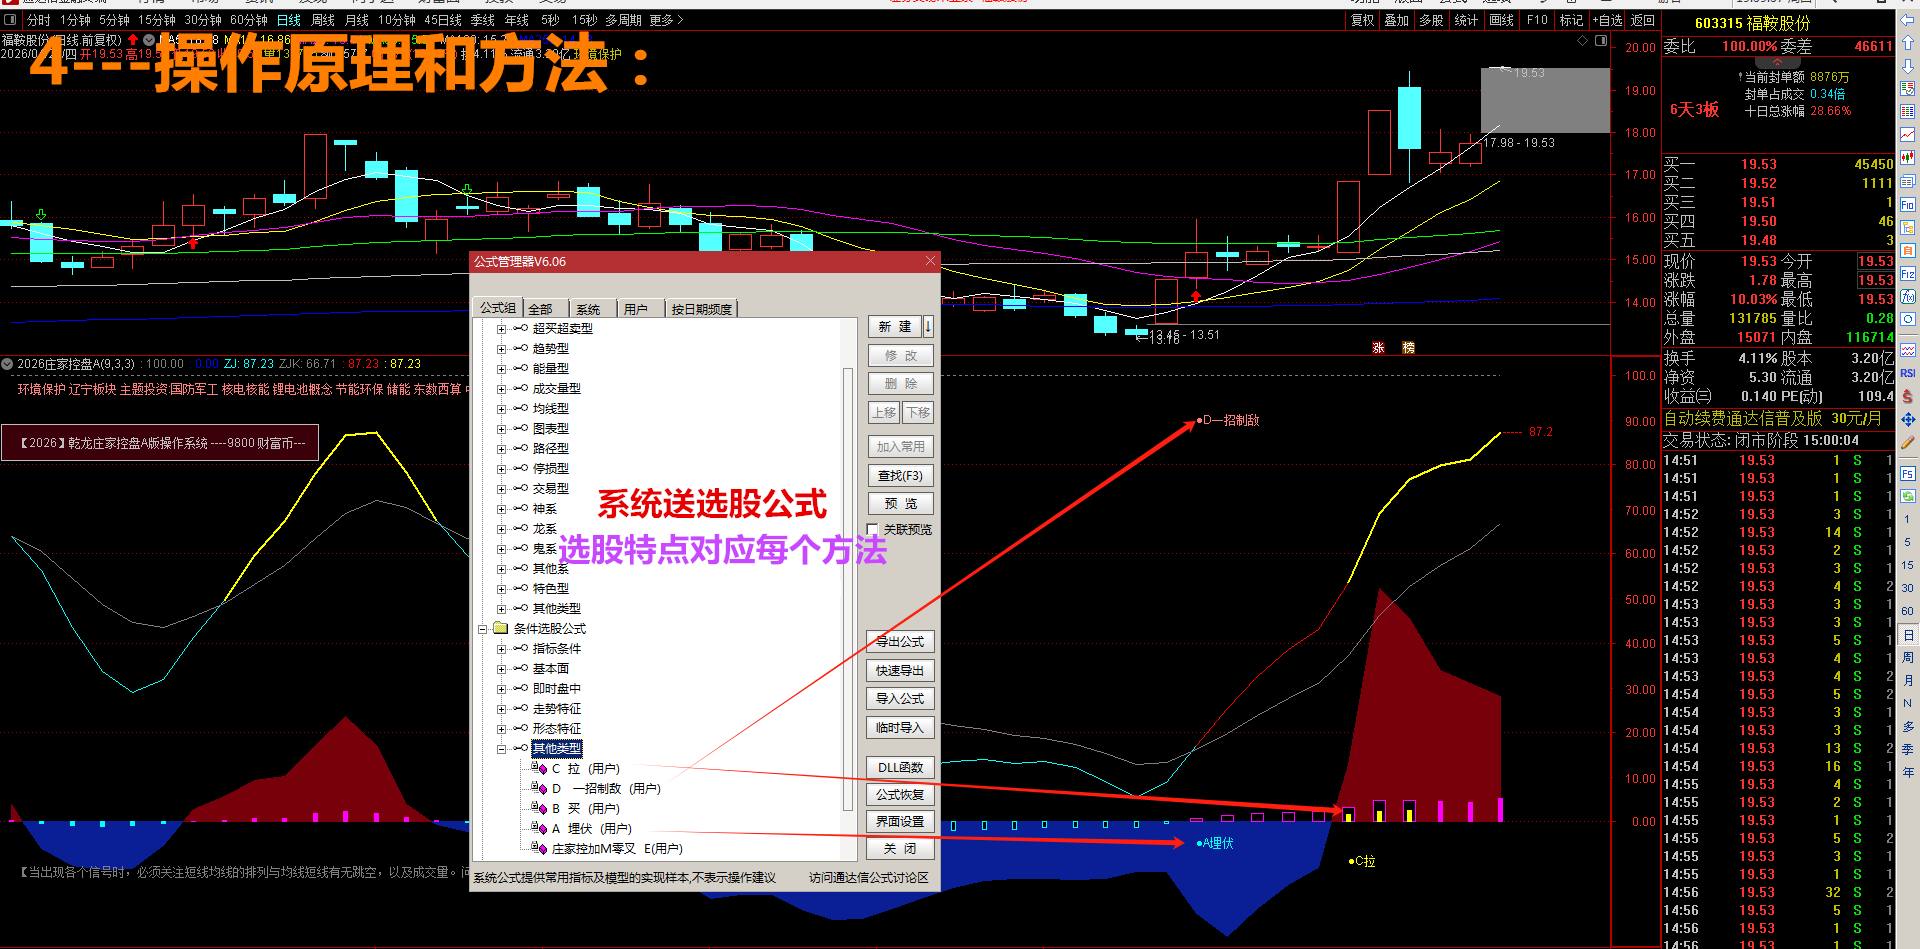Select formula C 拉 (用户) in tree
This screenshot has height=949, width=1920.
[x=586, y=769]
